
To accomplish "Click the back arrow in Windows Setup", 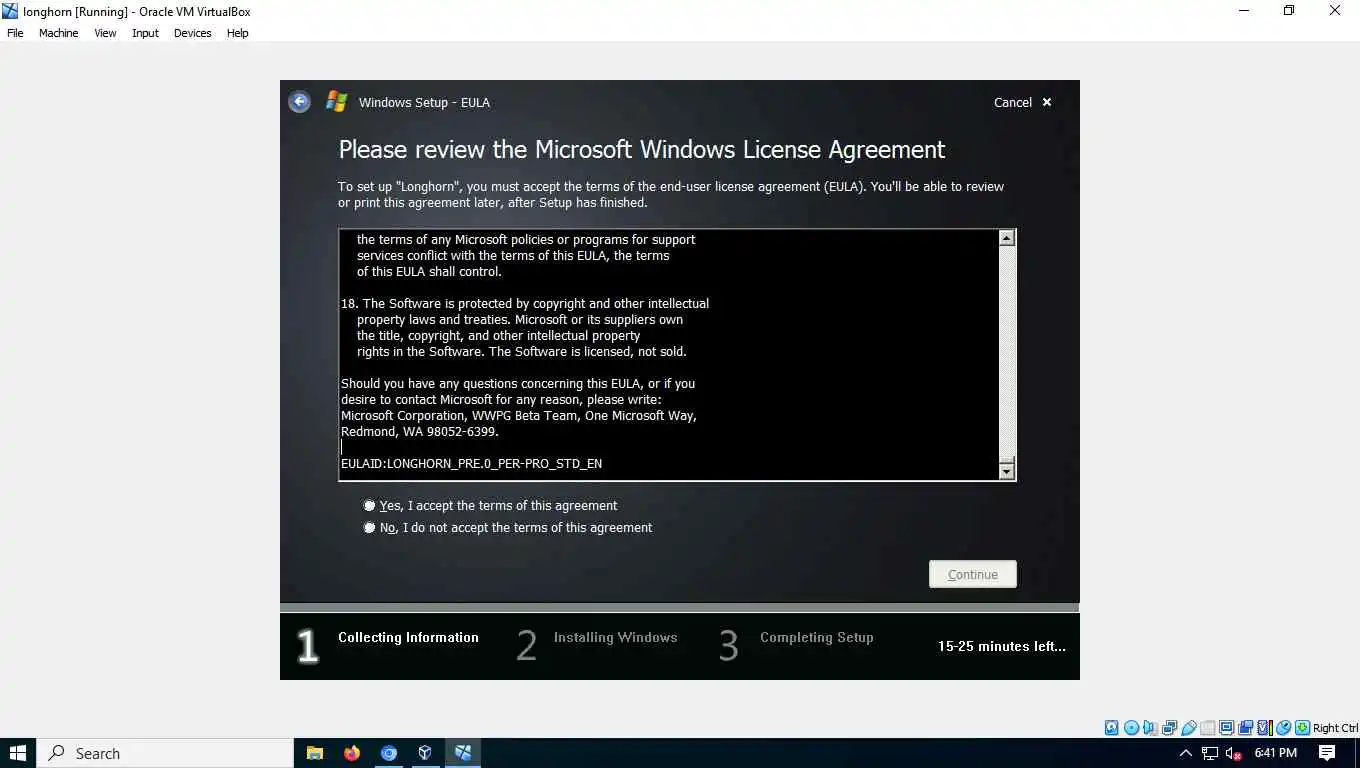I will point(299,102).
